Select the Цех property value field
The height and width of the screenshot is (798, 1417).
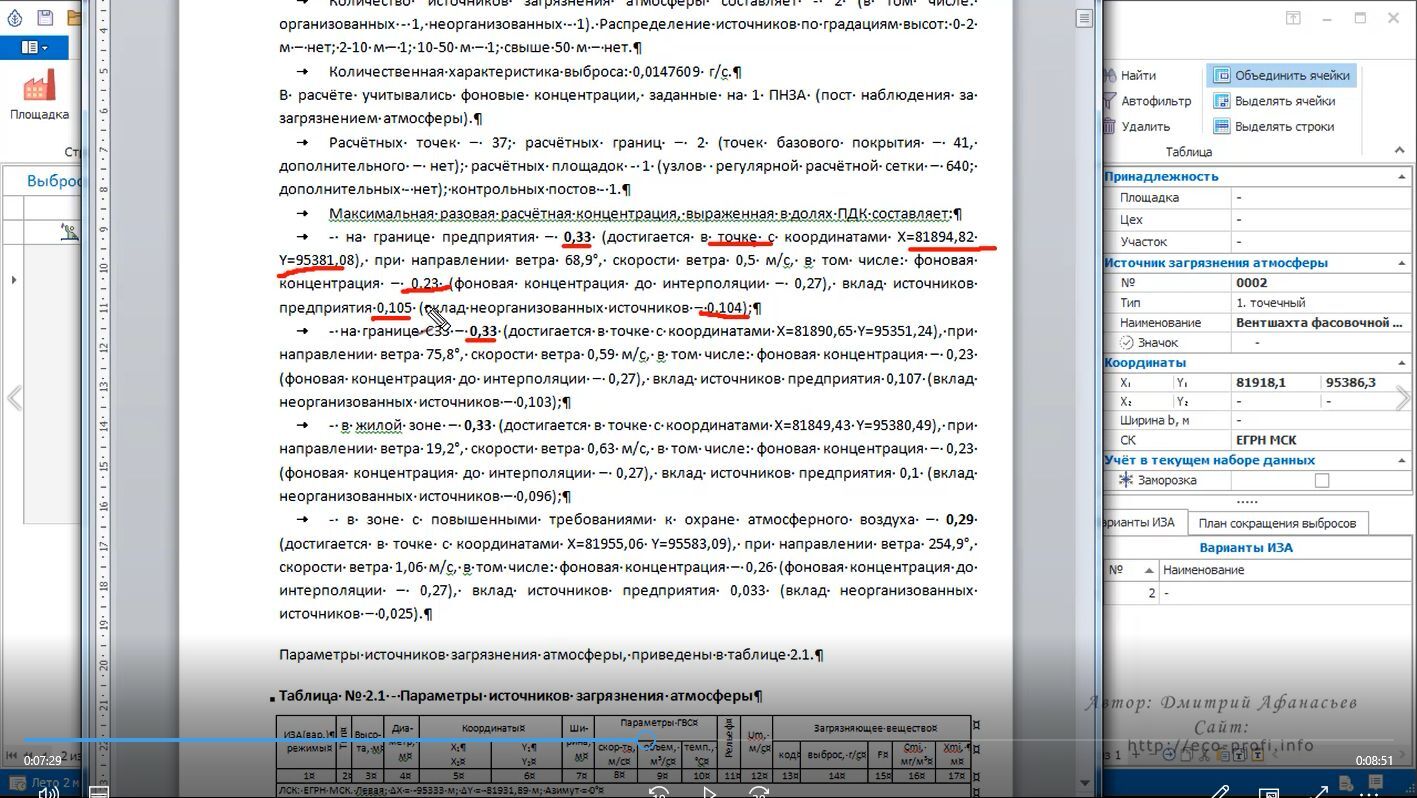[x=1321, y=220]
